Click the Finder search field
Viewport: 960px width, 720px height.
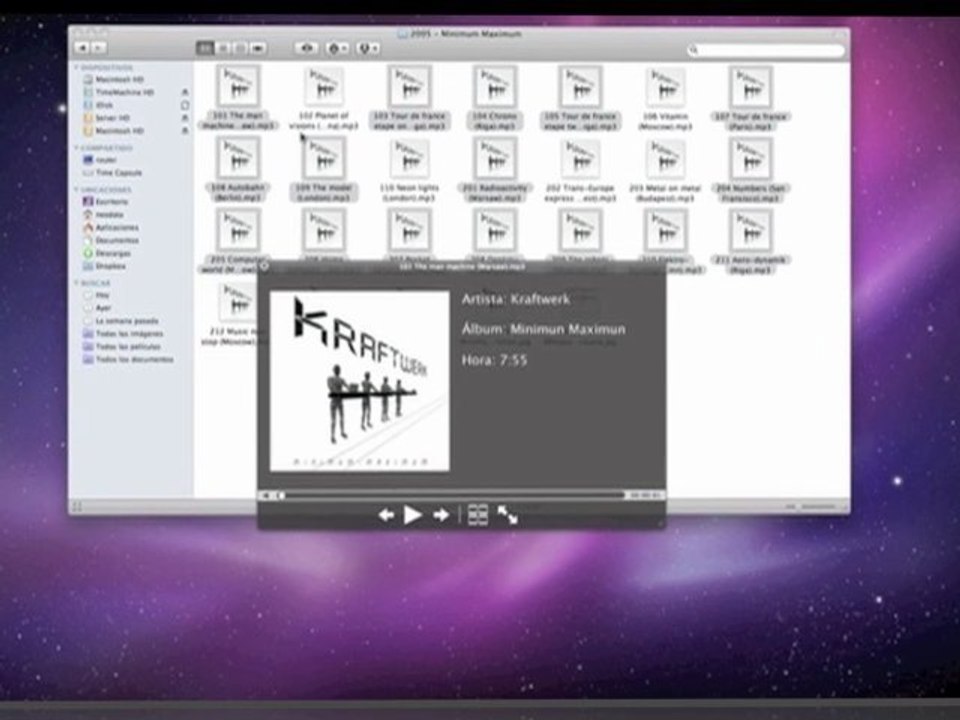tap(766, 50)
